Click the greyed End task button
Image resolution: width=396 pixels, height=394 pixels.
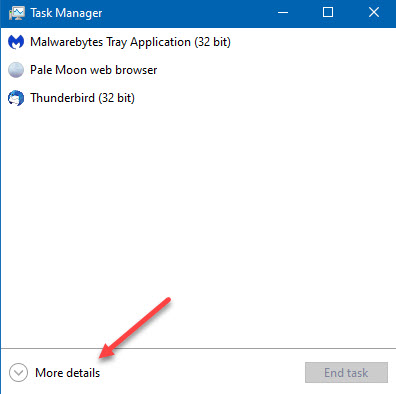[346, 372]
